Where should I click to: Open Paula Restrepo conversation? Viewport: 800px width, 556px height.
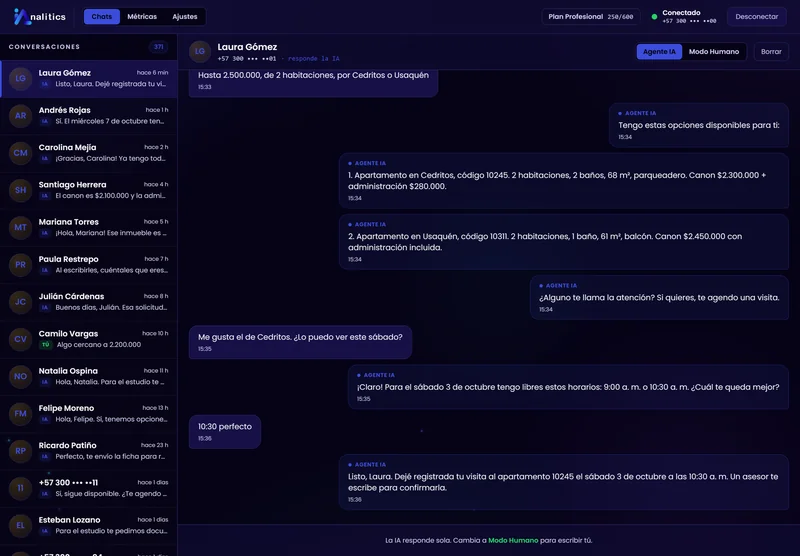point(89,265)
